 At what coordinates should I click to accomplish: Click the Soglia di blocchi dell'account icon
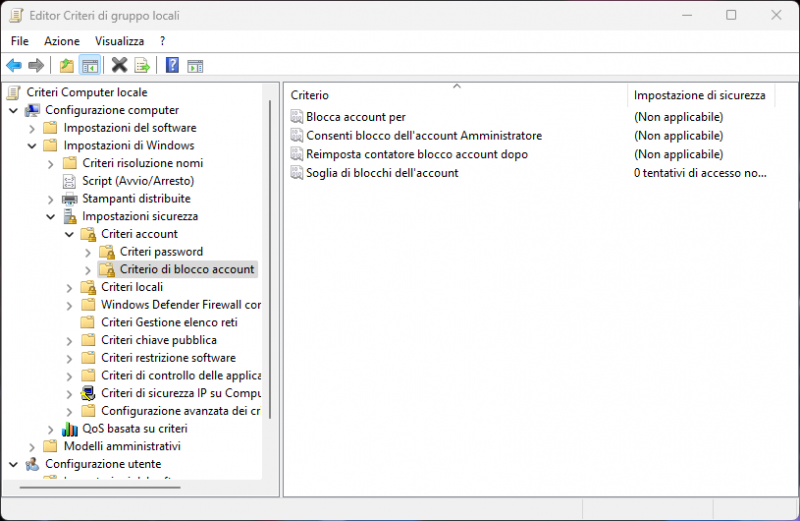(296, 172)
